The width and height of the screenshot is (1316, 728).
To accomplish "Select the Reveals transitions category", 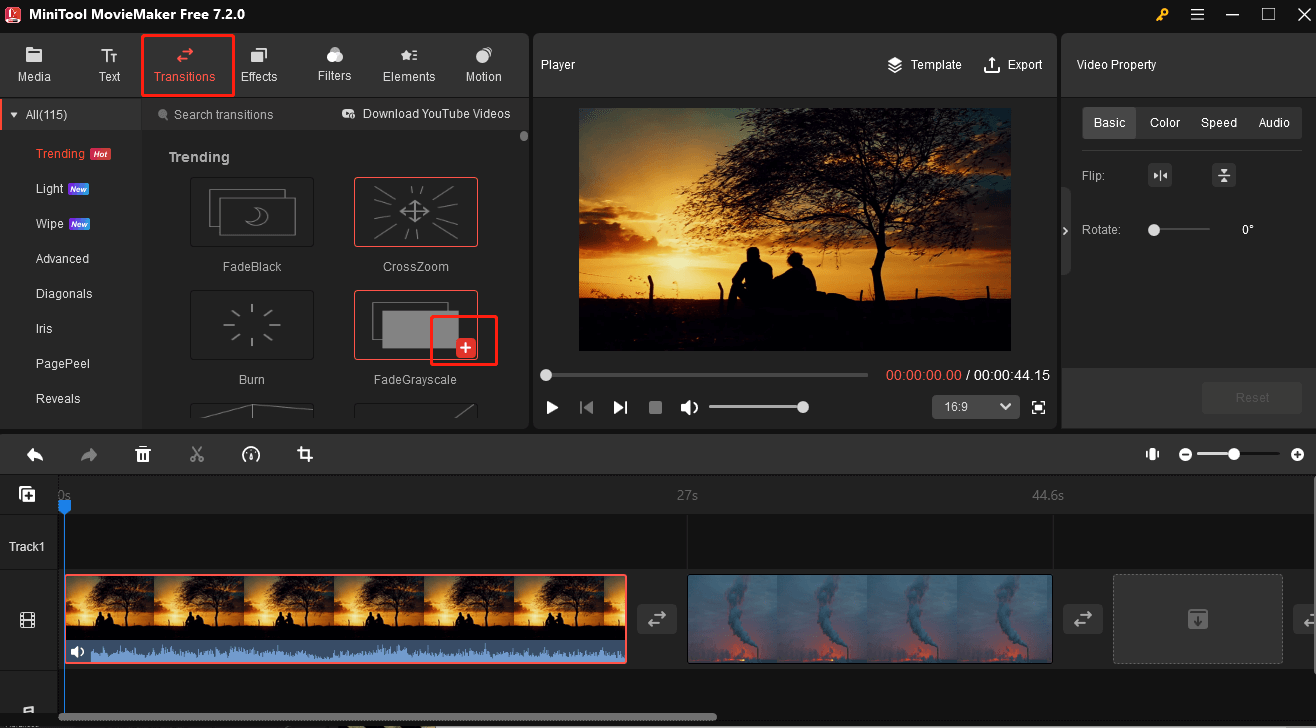I will [x=58, y=399].
